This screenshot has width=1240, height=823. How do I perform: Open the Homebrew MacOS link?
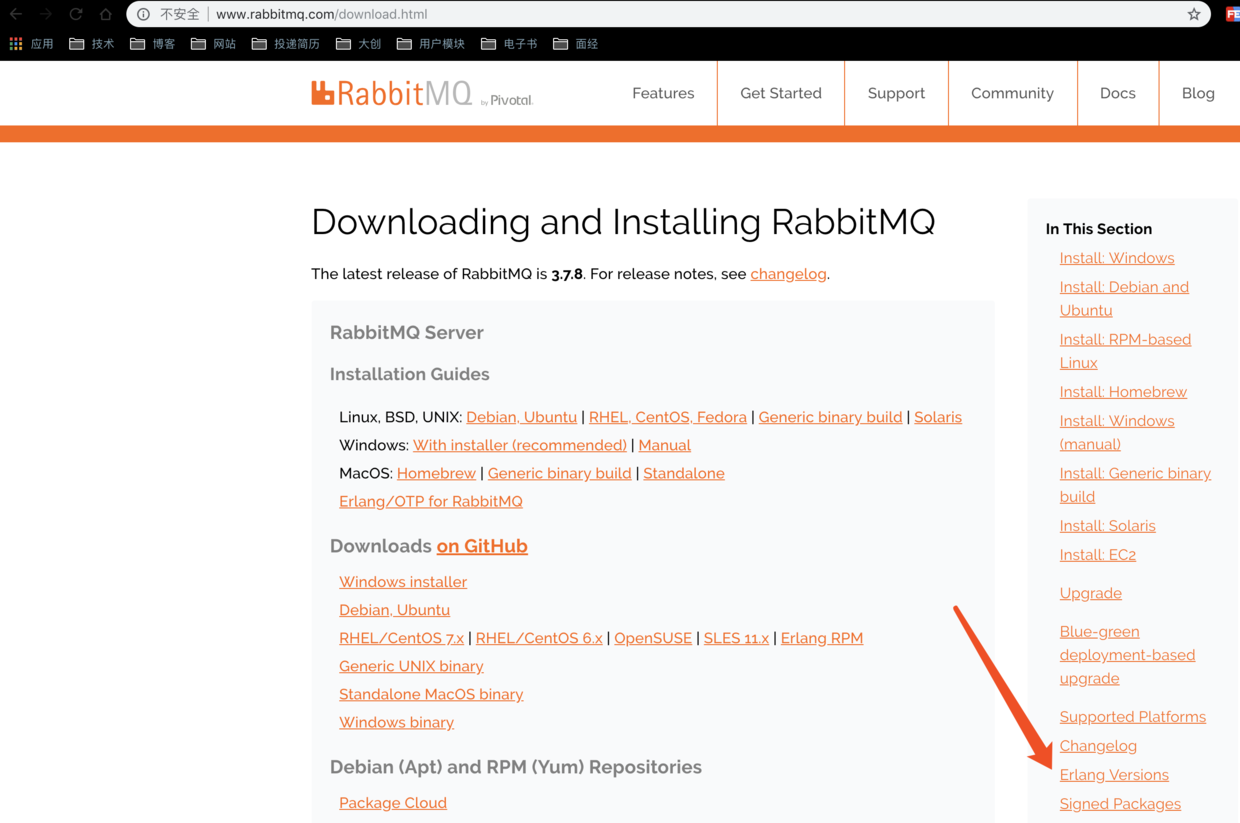436,473
